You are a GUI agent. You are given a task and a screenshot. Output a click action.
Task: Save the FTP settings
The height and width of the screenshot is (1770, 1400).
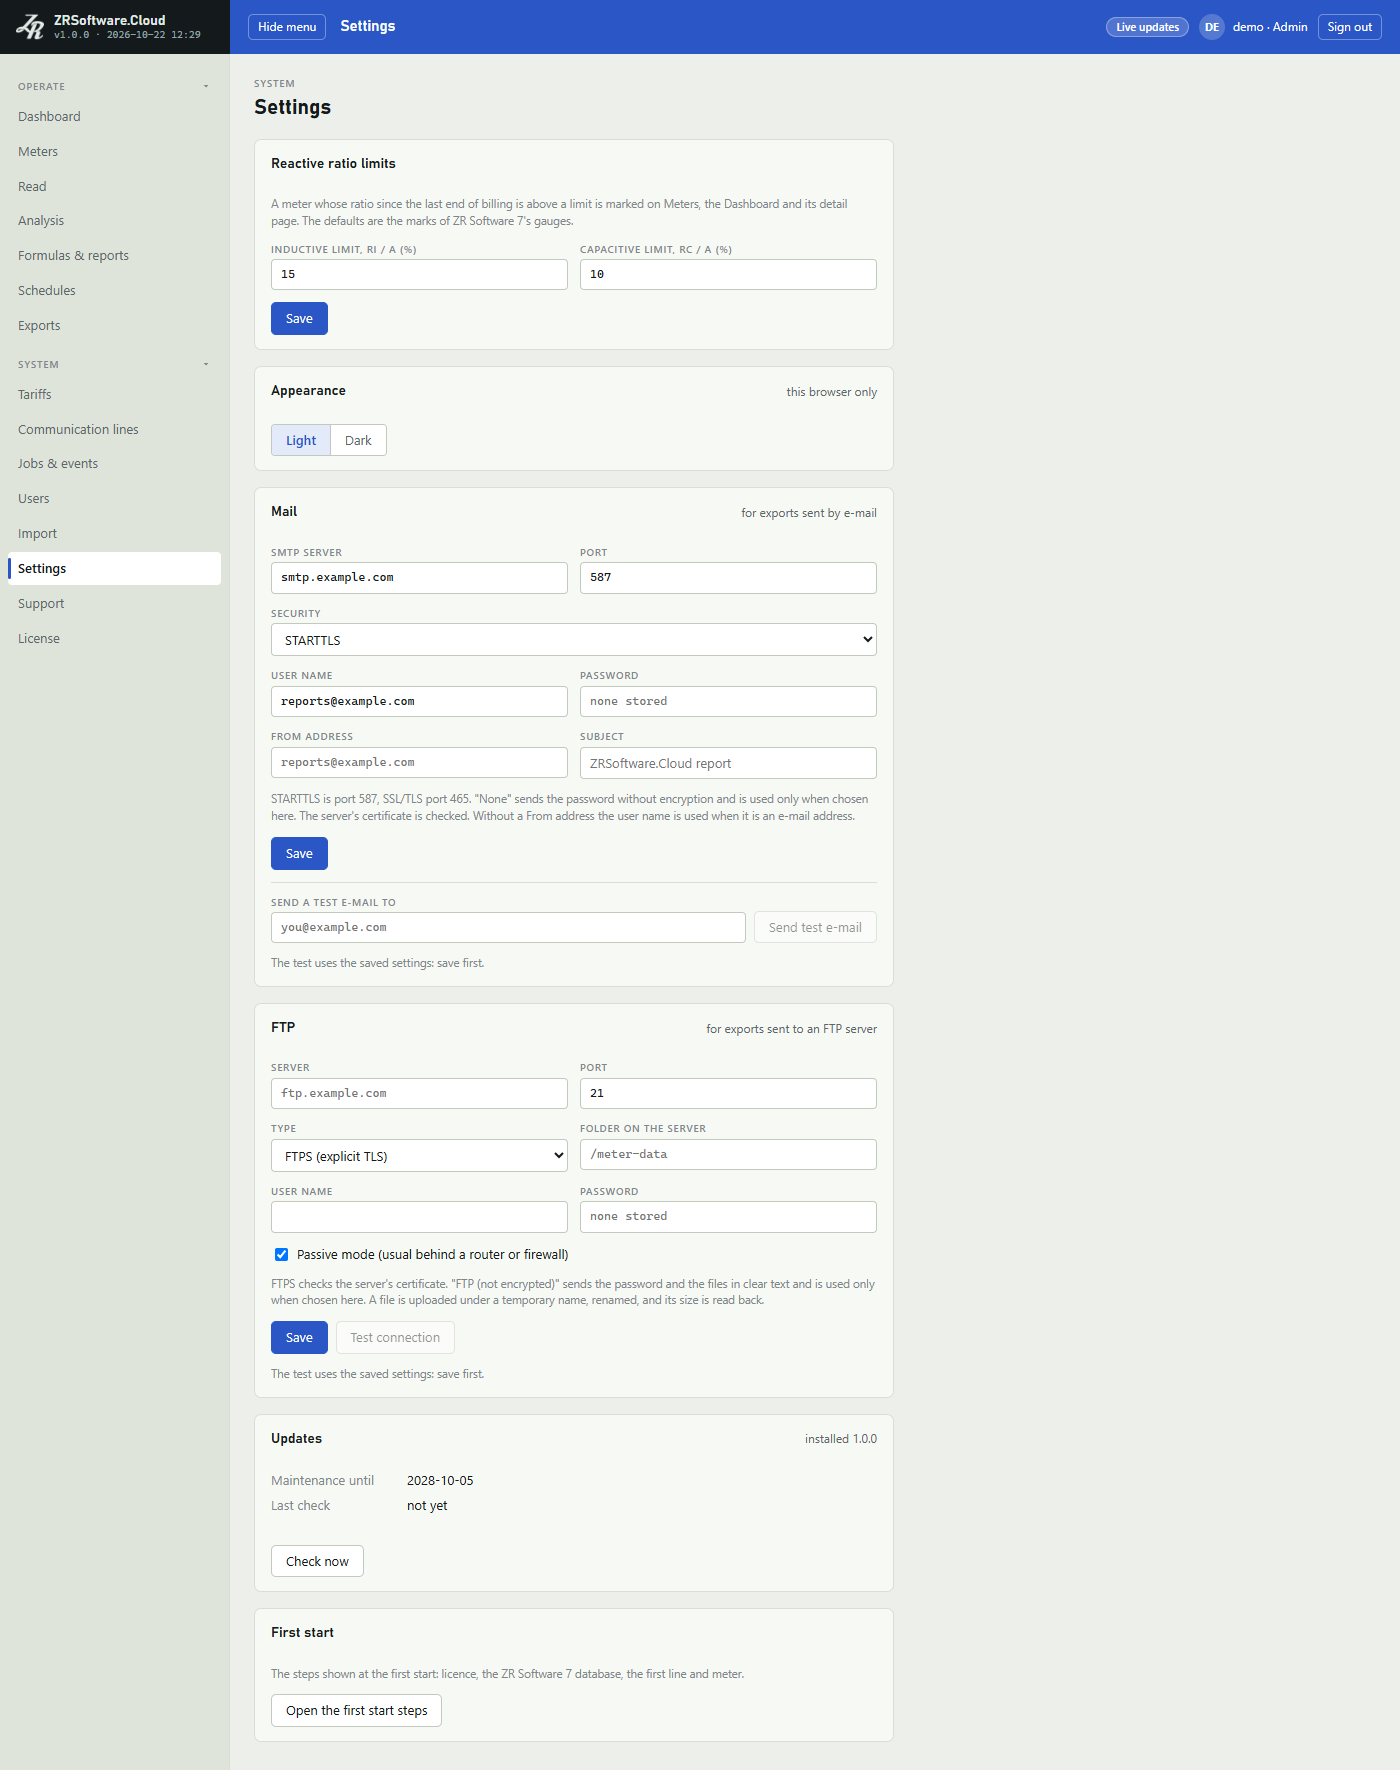pyautogui.click(x=299, y=1338)
